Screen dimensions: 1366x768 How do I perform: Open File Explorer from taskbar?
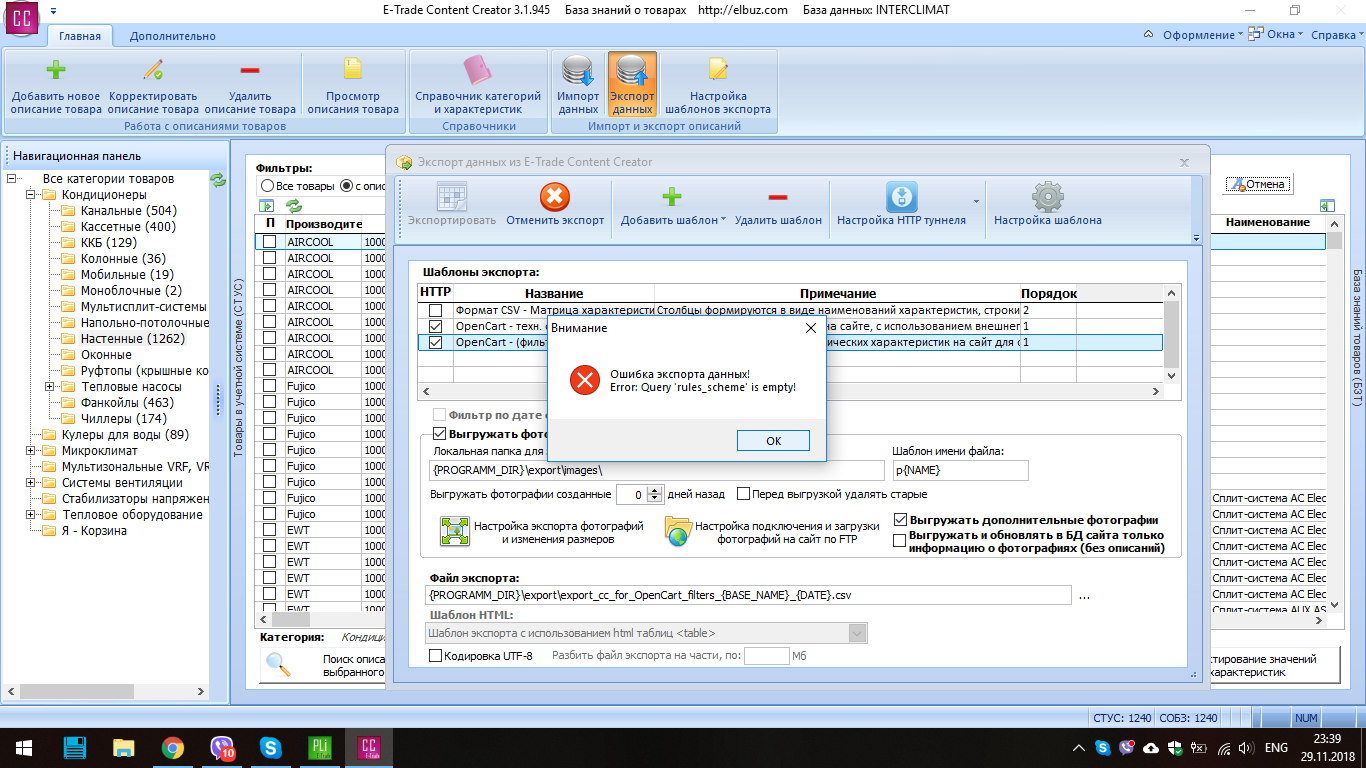(124, 747)
